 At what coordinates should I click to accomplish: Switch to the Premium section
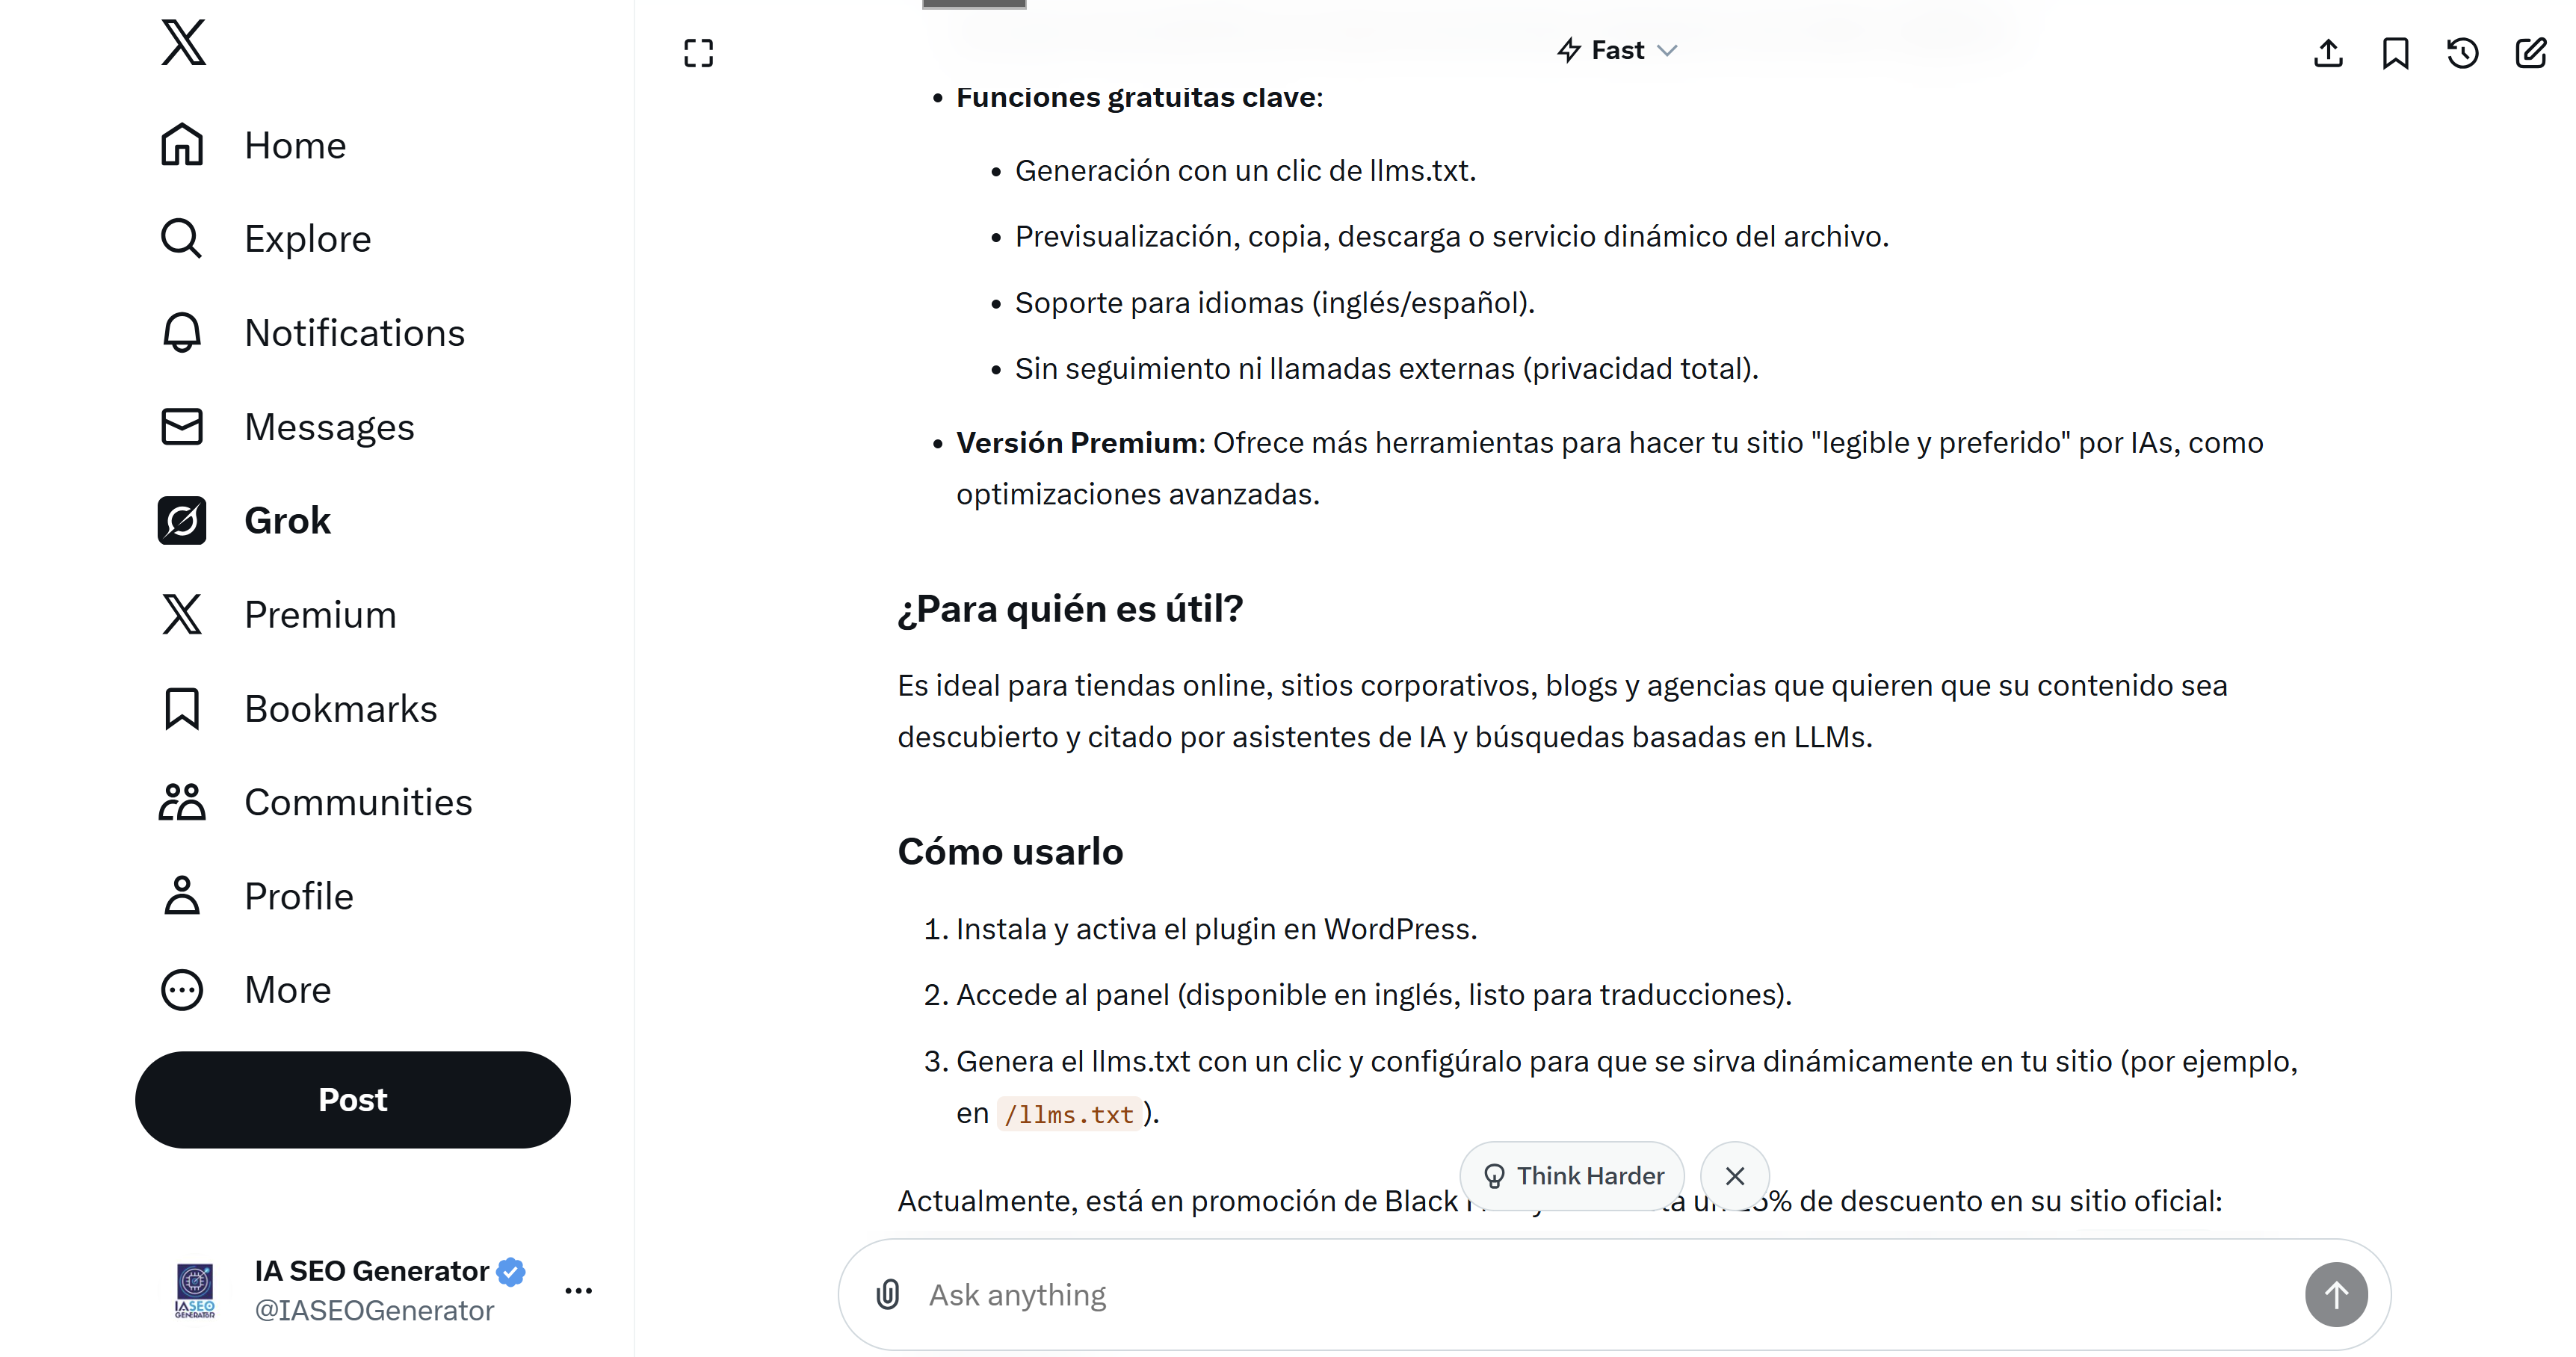point(320,614)
